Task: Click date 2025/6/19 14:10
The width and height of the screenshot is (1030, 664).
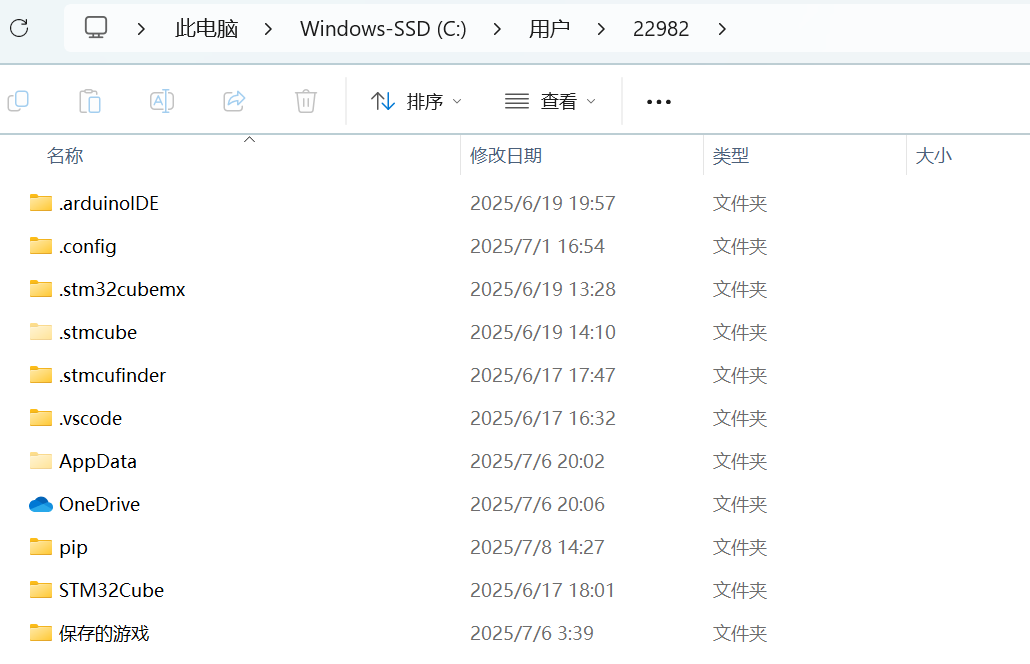Action: pyautogui.click(x=543, y=332)
